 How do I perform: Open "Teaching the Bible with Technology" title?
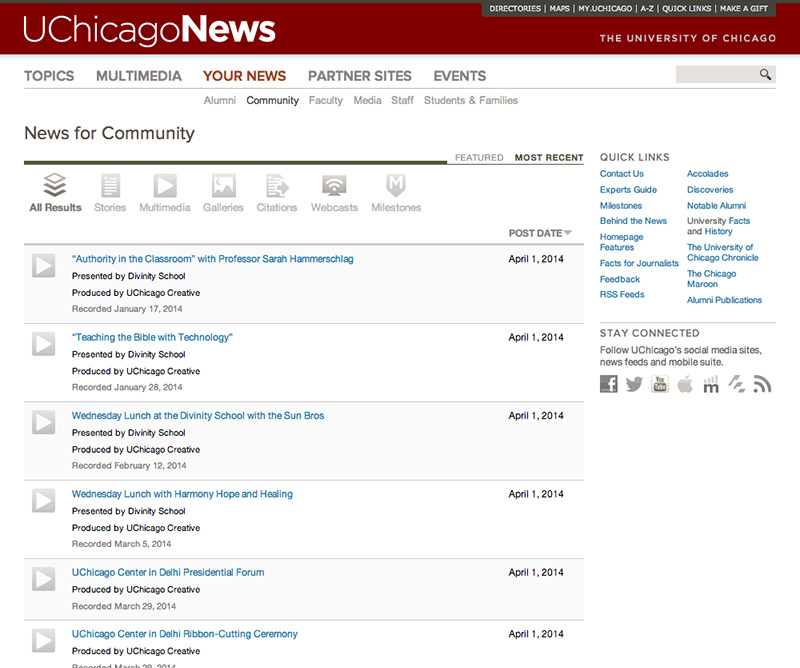(x=153, y=337)
